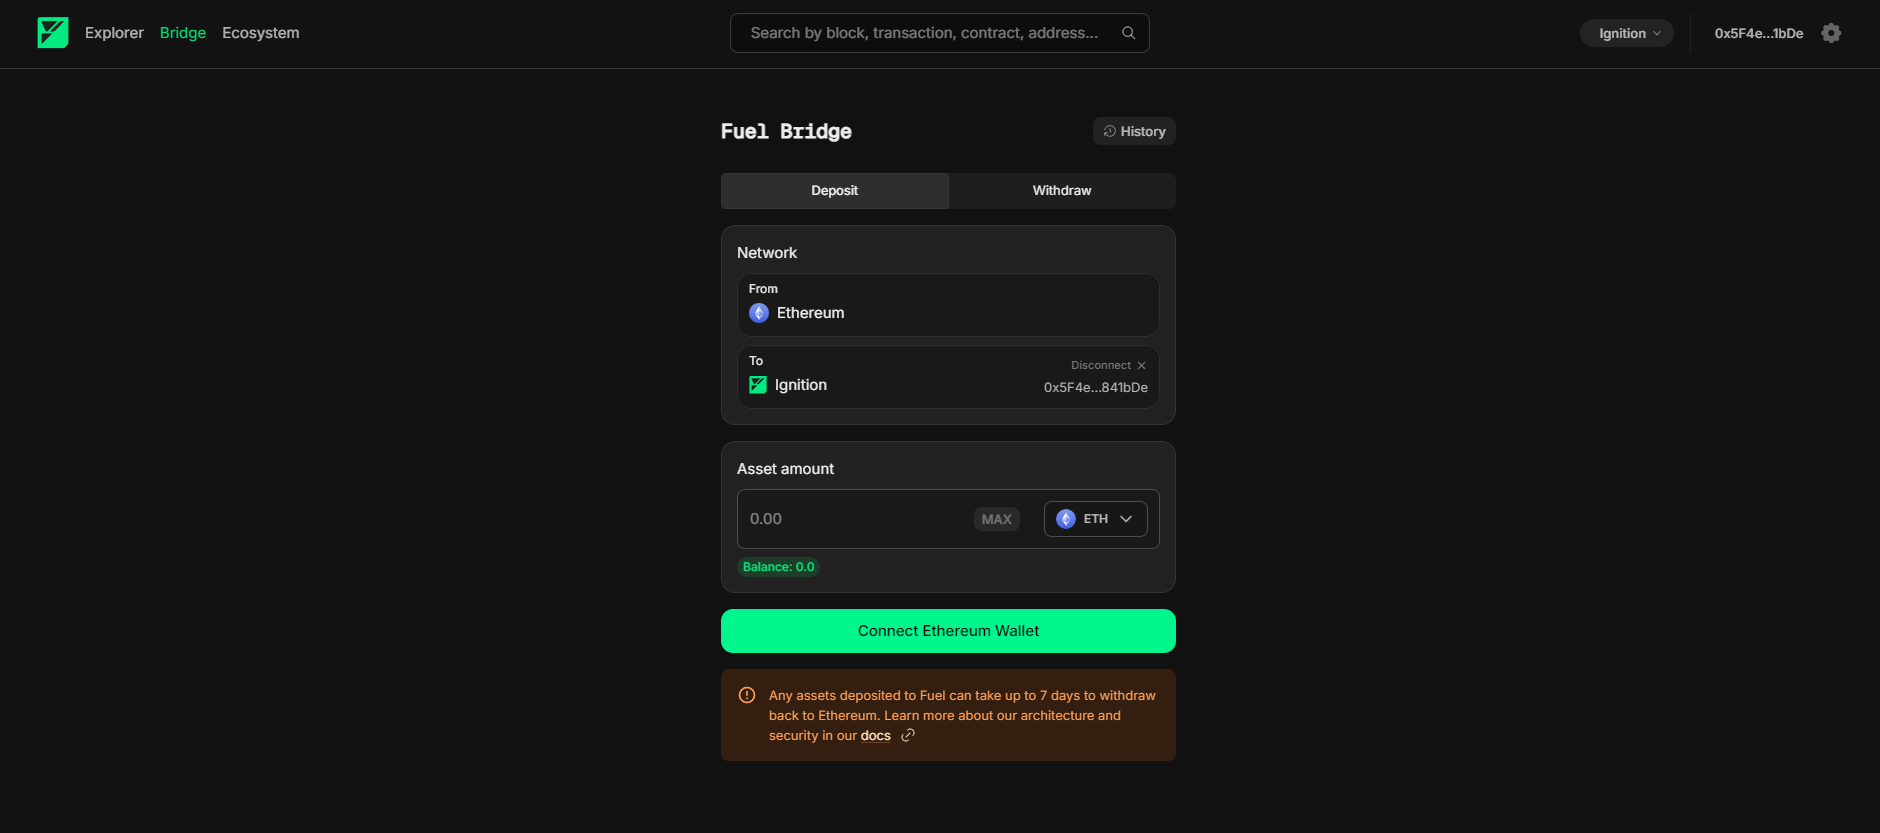The height and width of the screenshot is (833, 1880).
Task: Open settings via the gear icon
Action: [1831, 33]
